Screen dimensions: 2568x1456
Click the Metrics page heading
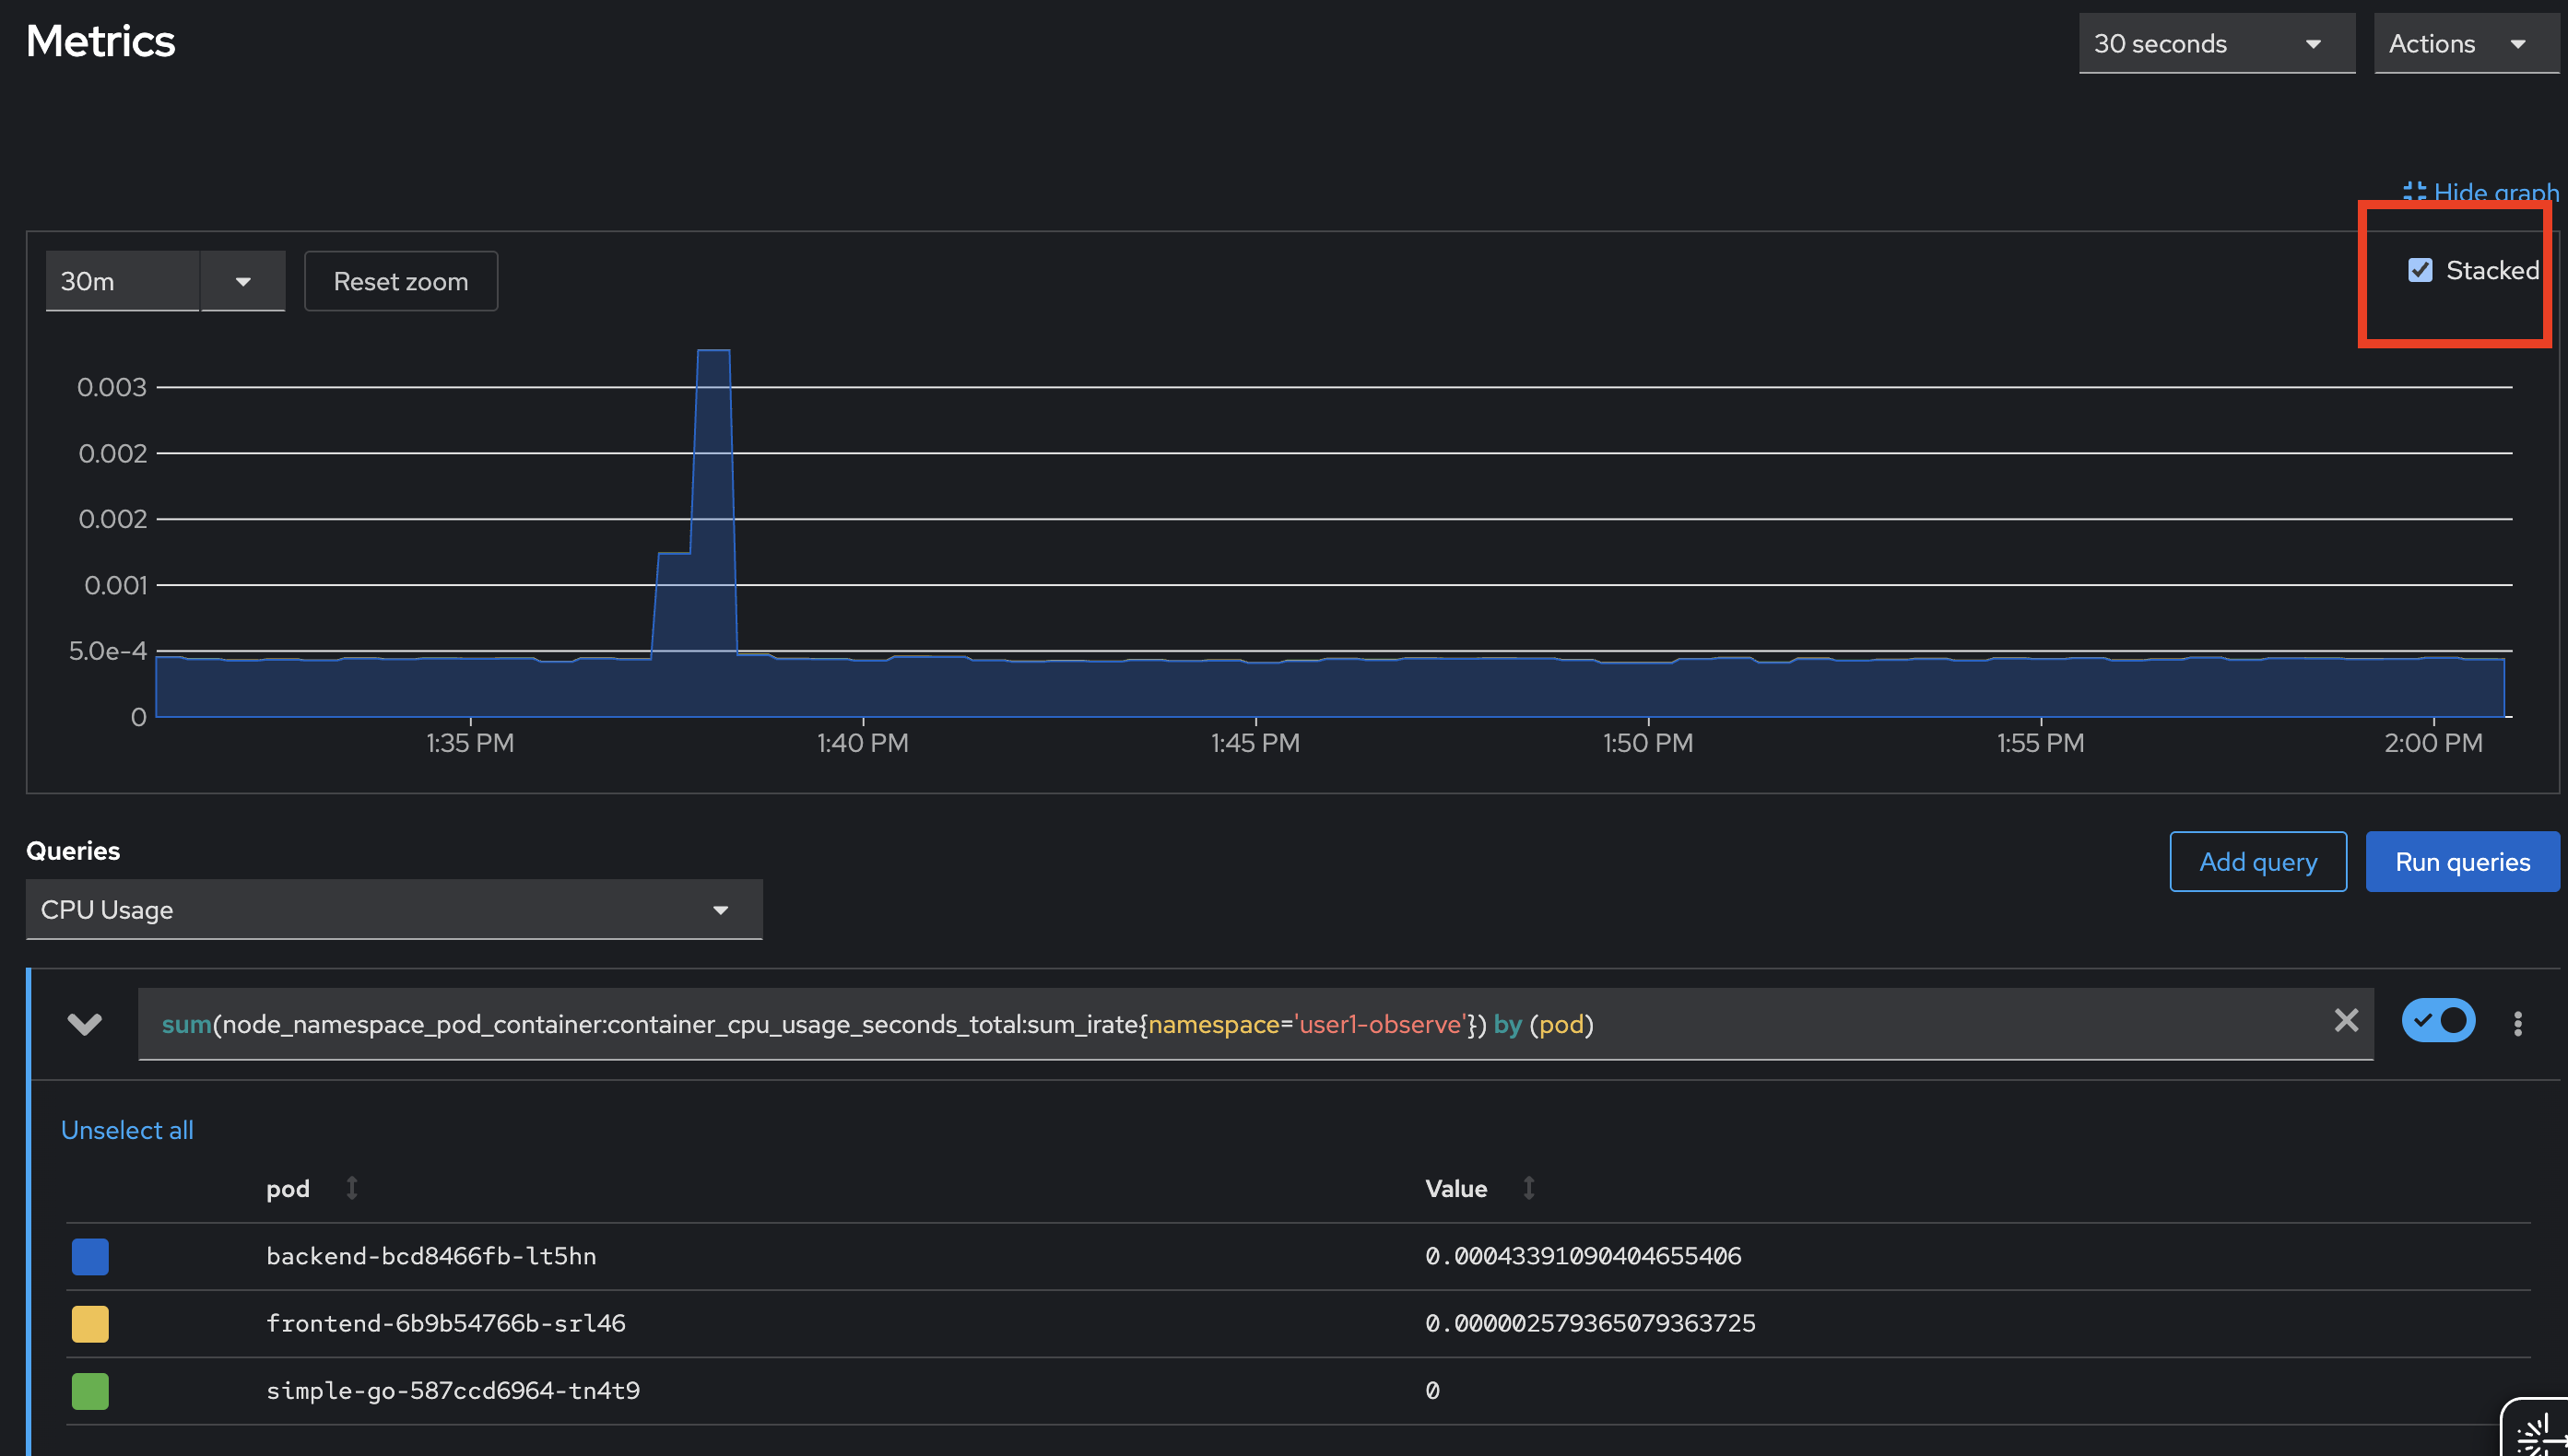coord(100,41)
